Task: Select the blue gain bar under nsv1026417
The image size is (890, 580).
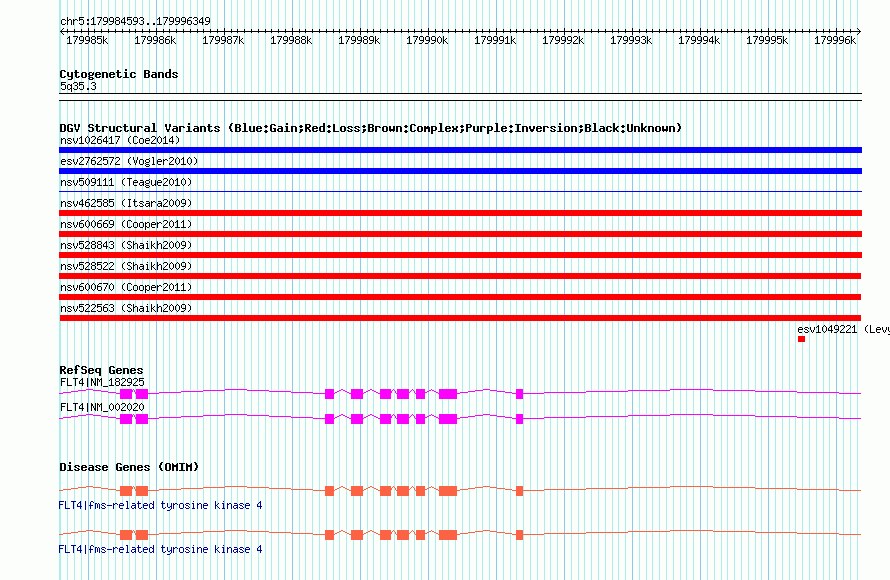Action: tap(460, 150)
